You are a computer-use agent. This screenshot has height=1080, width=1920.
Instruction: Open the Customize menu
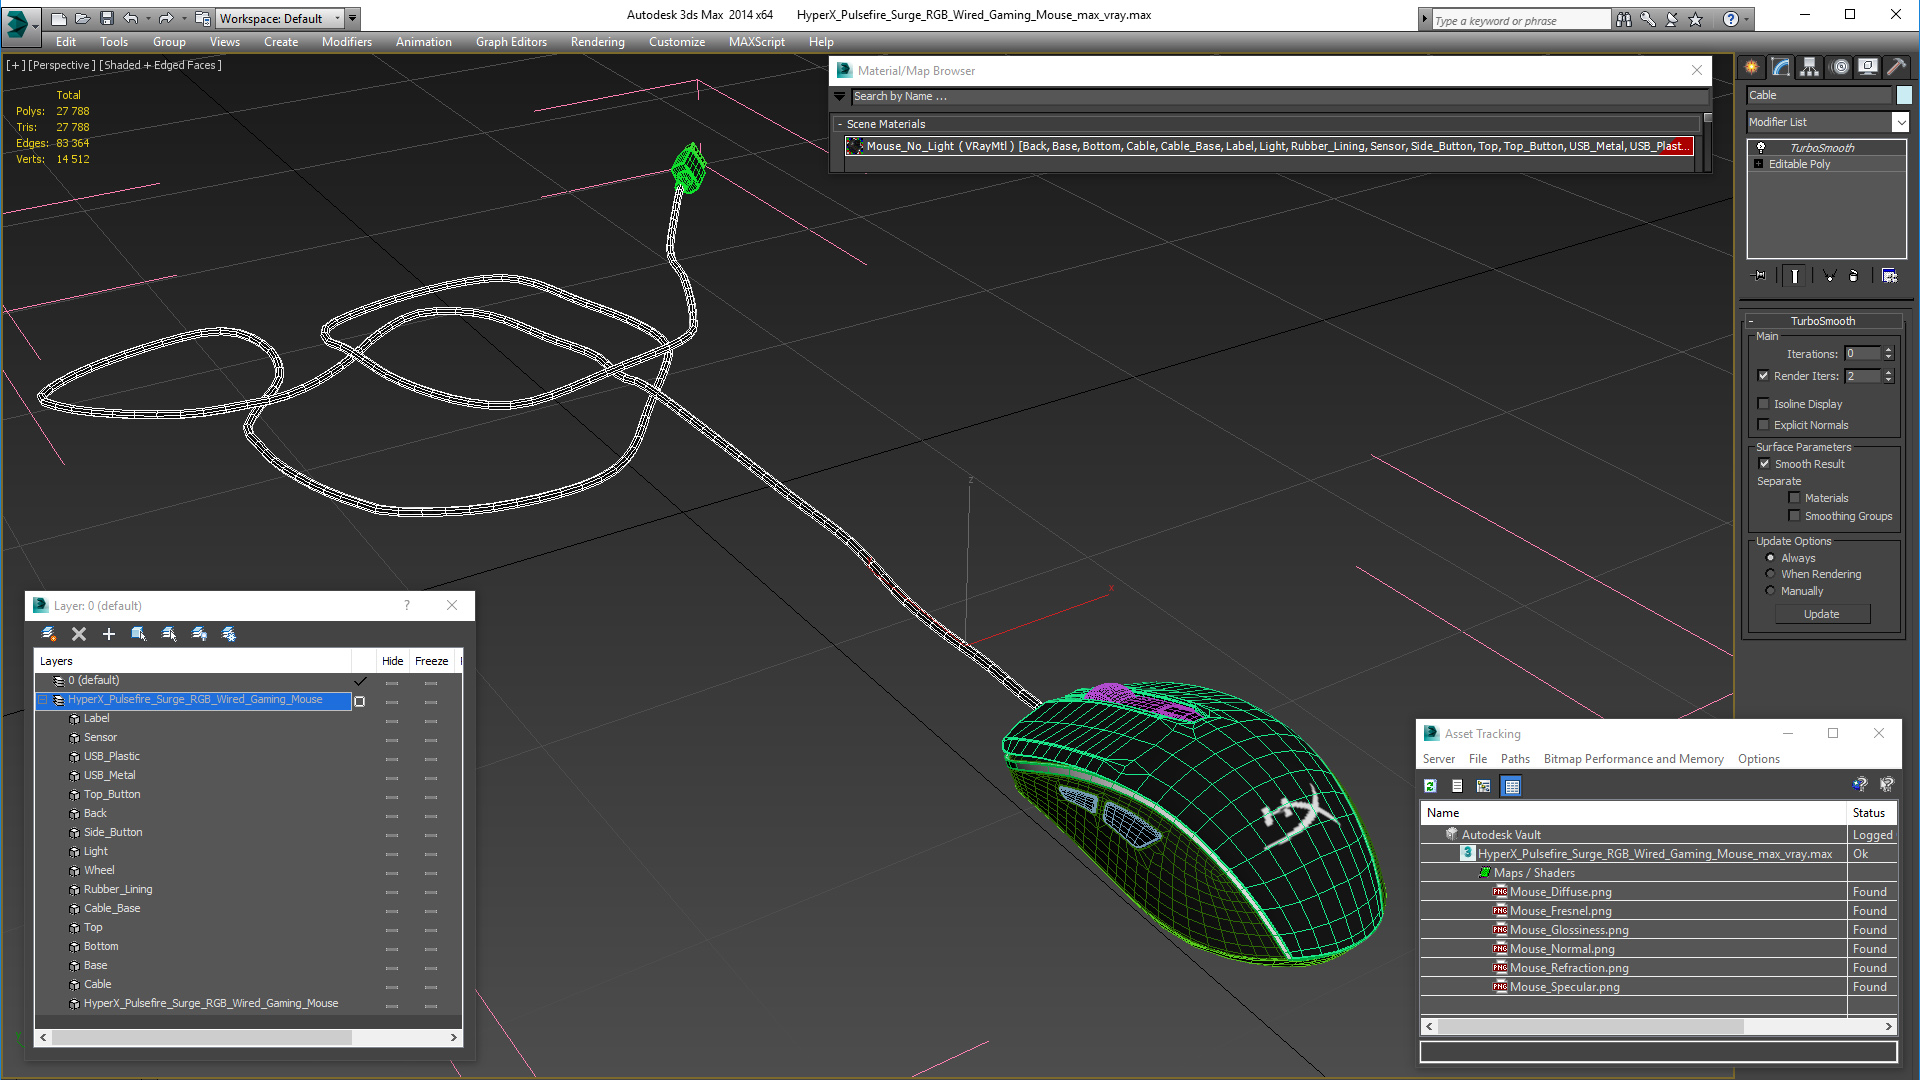coord(677,42)
